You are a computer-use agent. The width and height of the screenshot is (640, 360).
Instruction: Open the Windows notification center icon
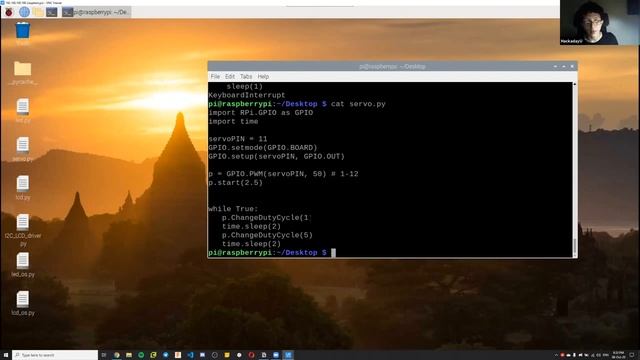[x=632, y=355]
